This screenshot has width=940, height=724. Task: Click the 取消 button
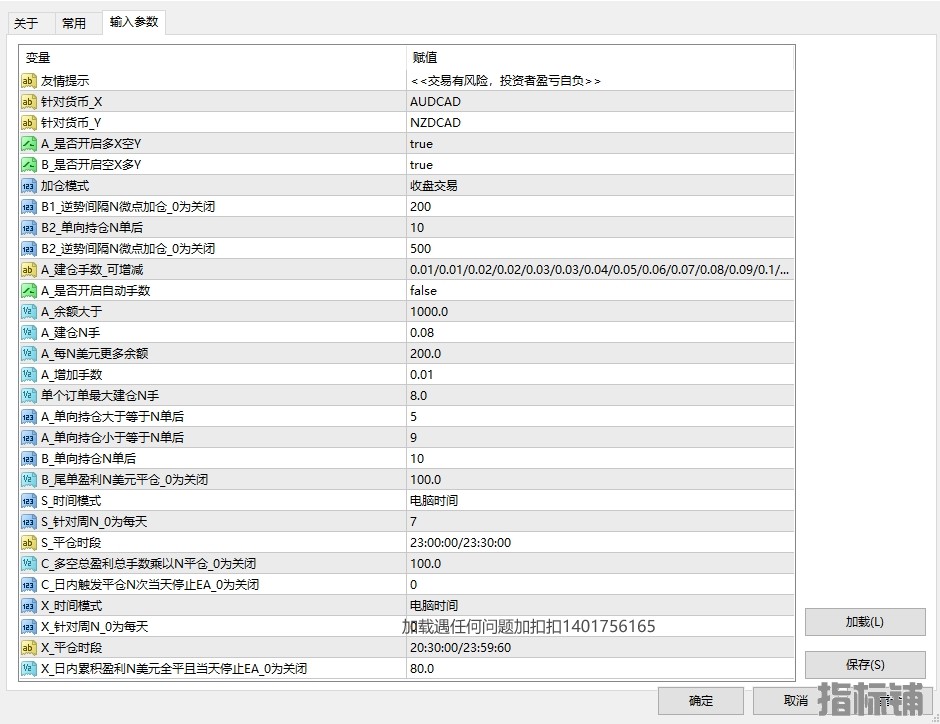click(796, 701)
